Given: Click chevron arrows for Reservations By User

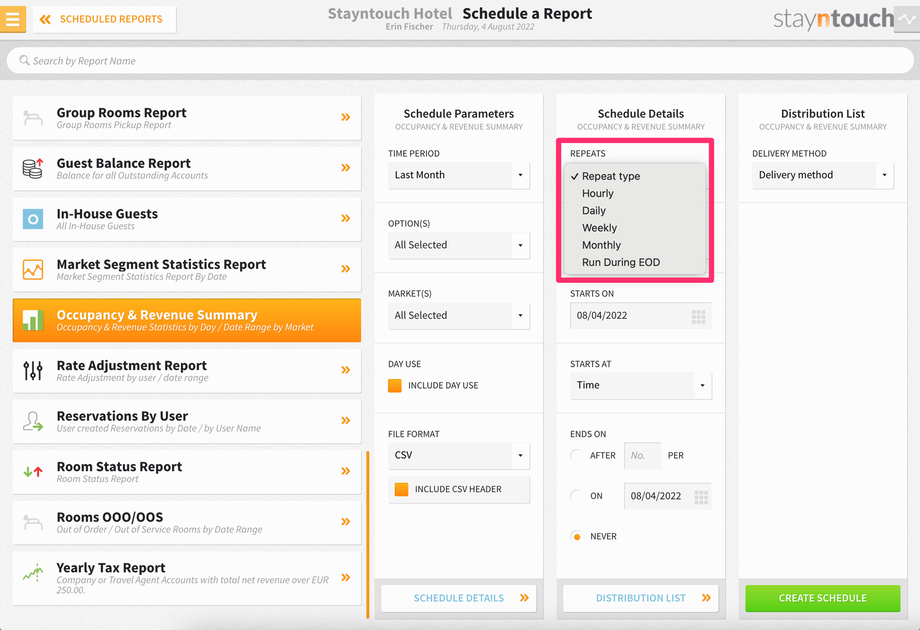Looking at the screenshot, I should [x=346, y=420].
